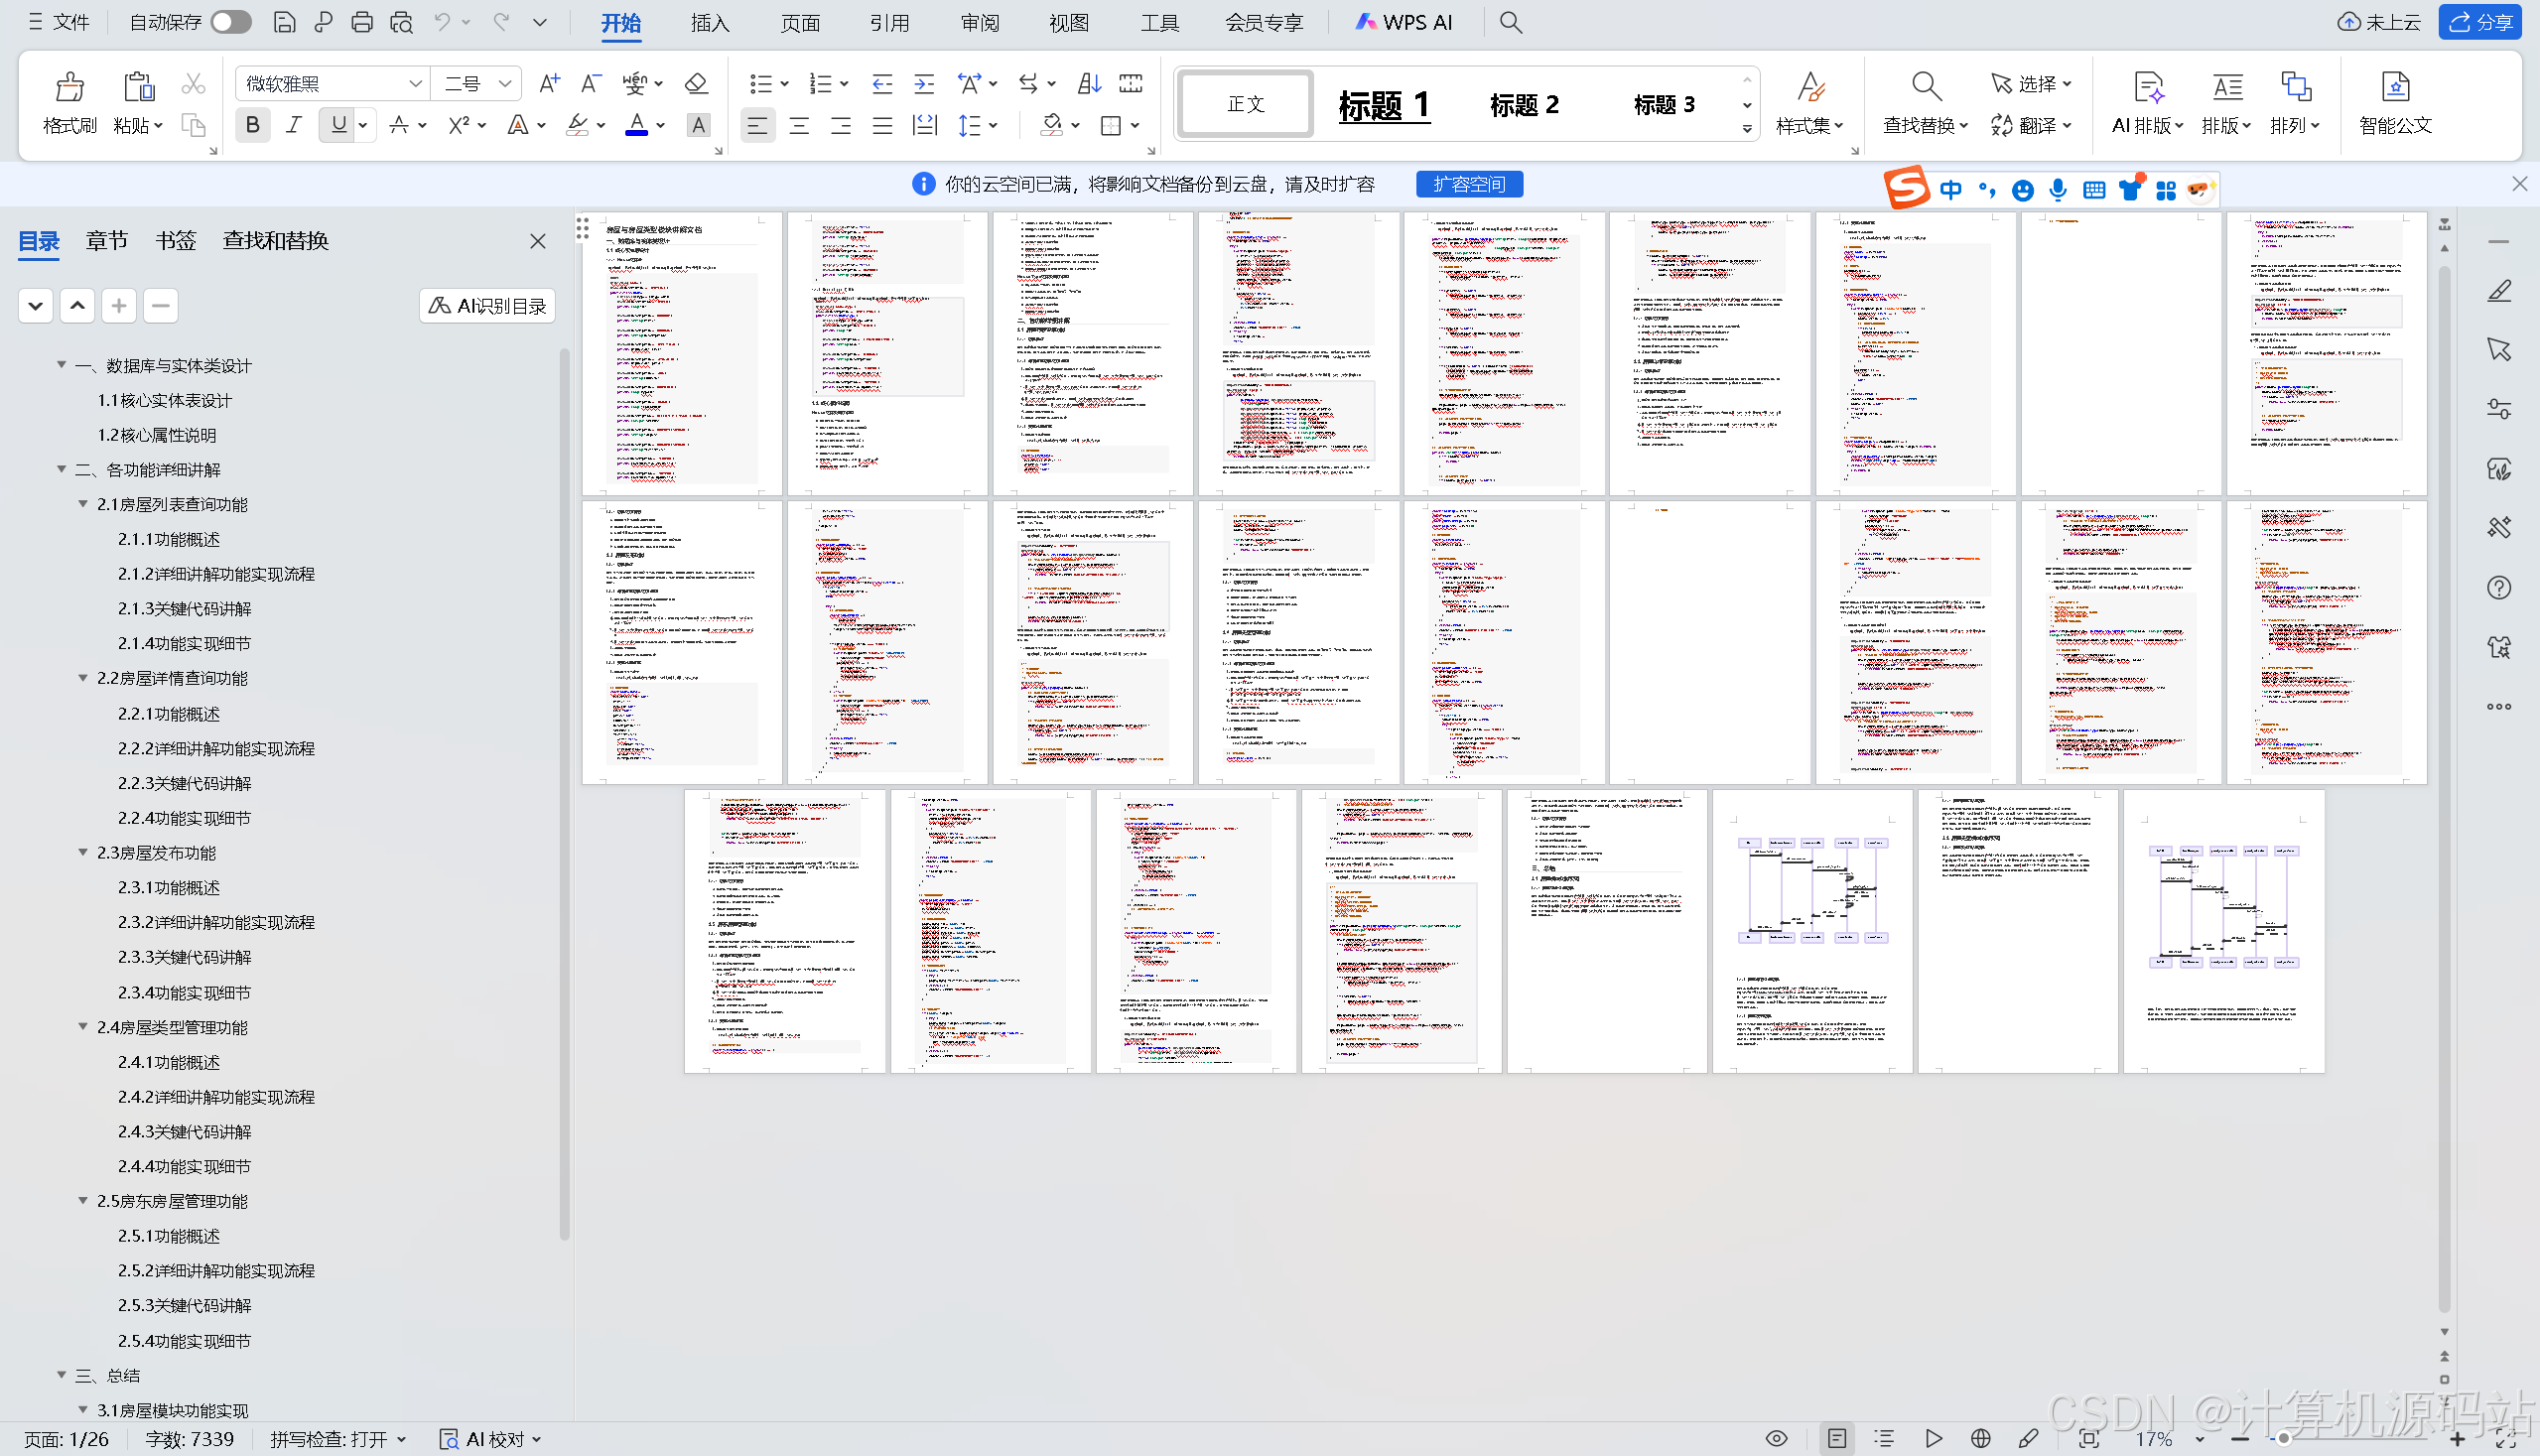Toggle the AutoSave switch
The width and height of the screenshot is (2540, 1456).
231,22
